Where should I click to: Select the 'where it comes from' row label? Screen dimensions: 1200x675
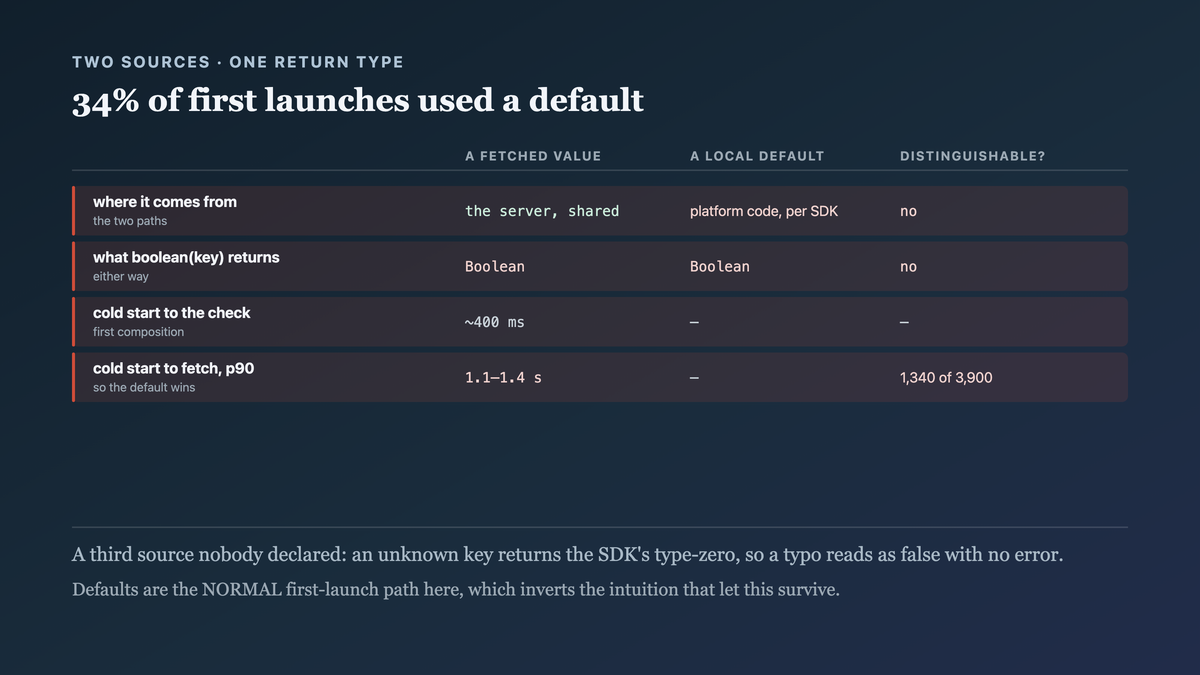[165, 202]
